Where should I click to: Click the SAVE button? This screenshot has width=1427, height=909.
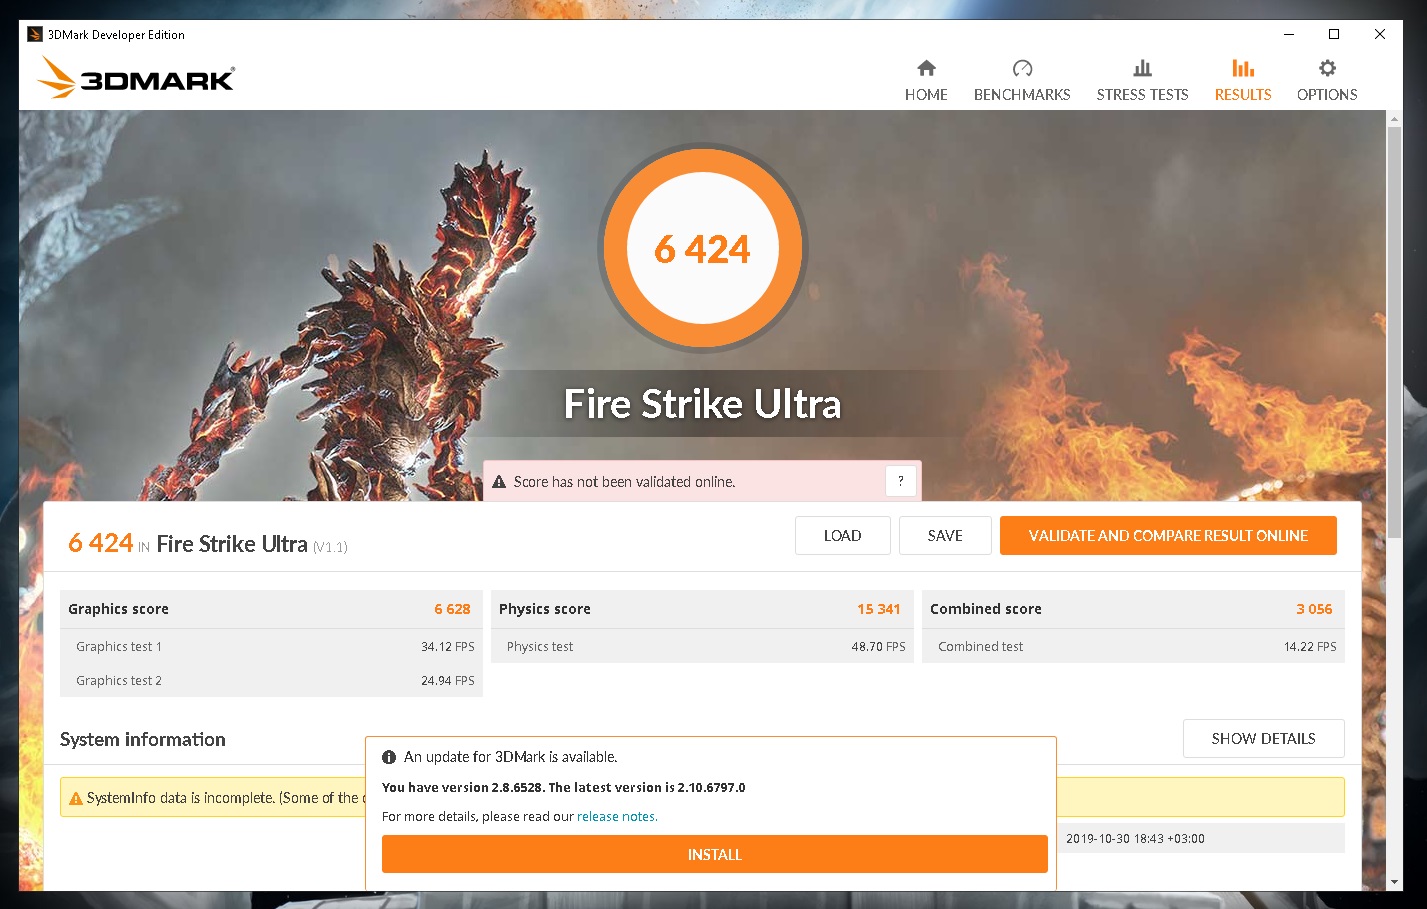[945, 535]
